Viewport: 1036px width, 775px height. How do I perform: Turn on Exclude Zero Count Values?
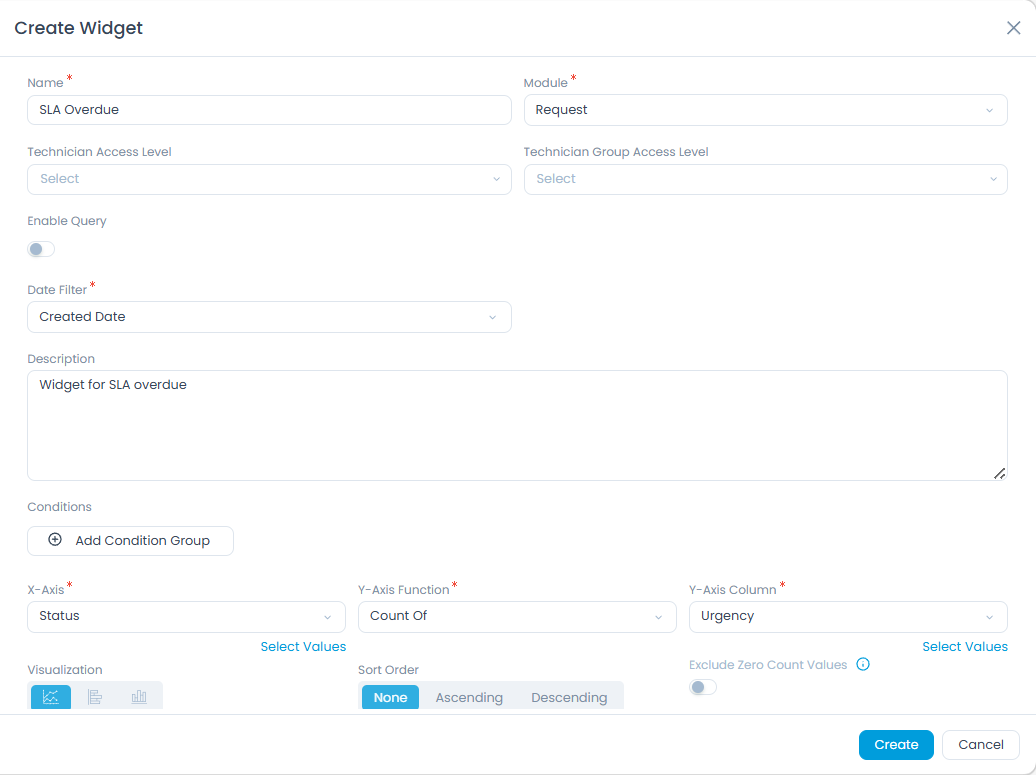[703, 687]
